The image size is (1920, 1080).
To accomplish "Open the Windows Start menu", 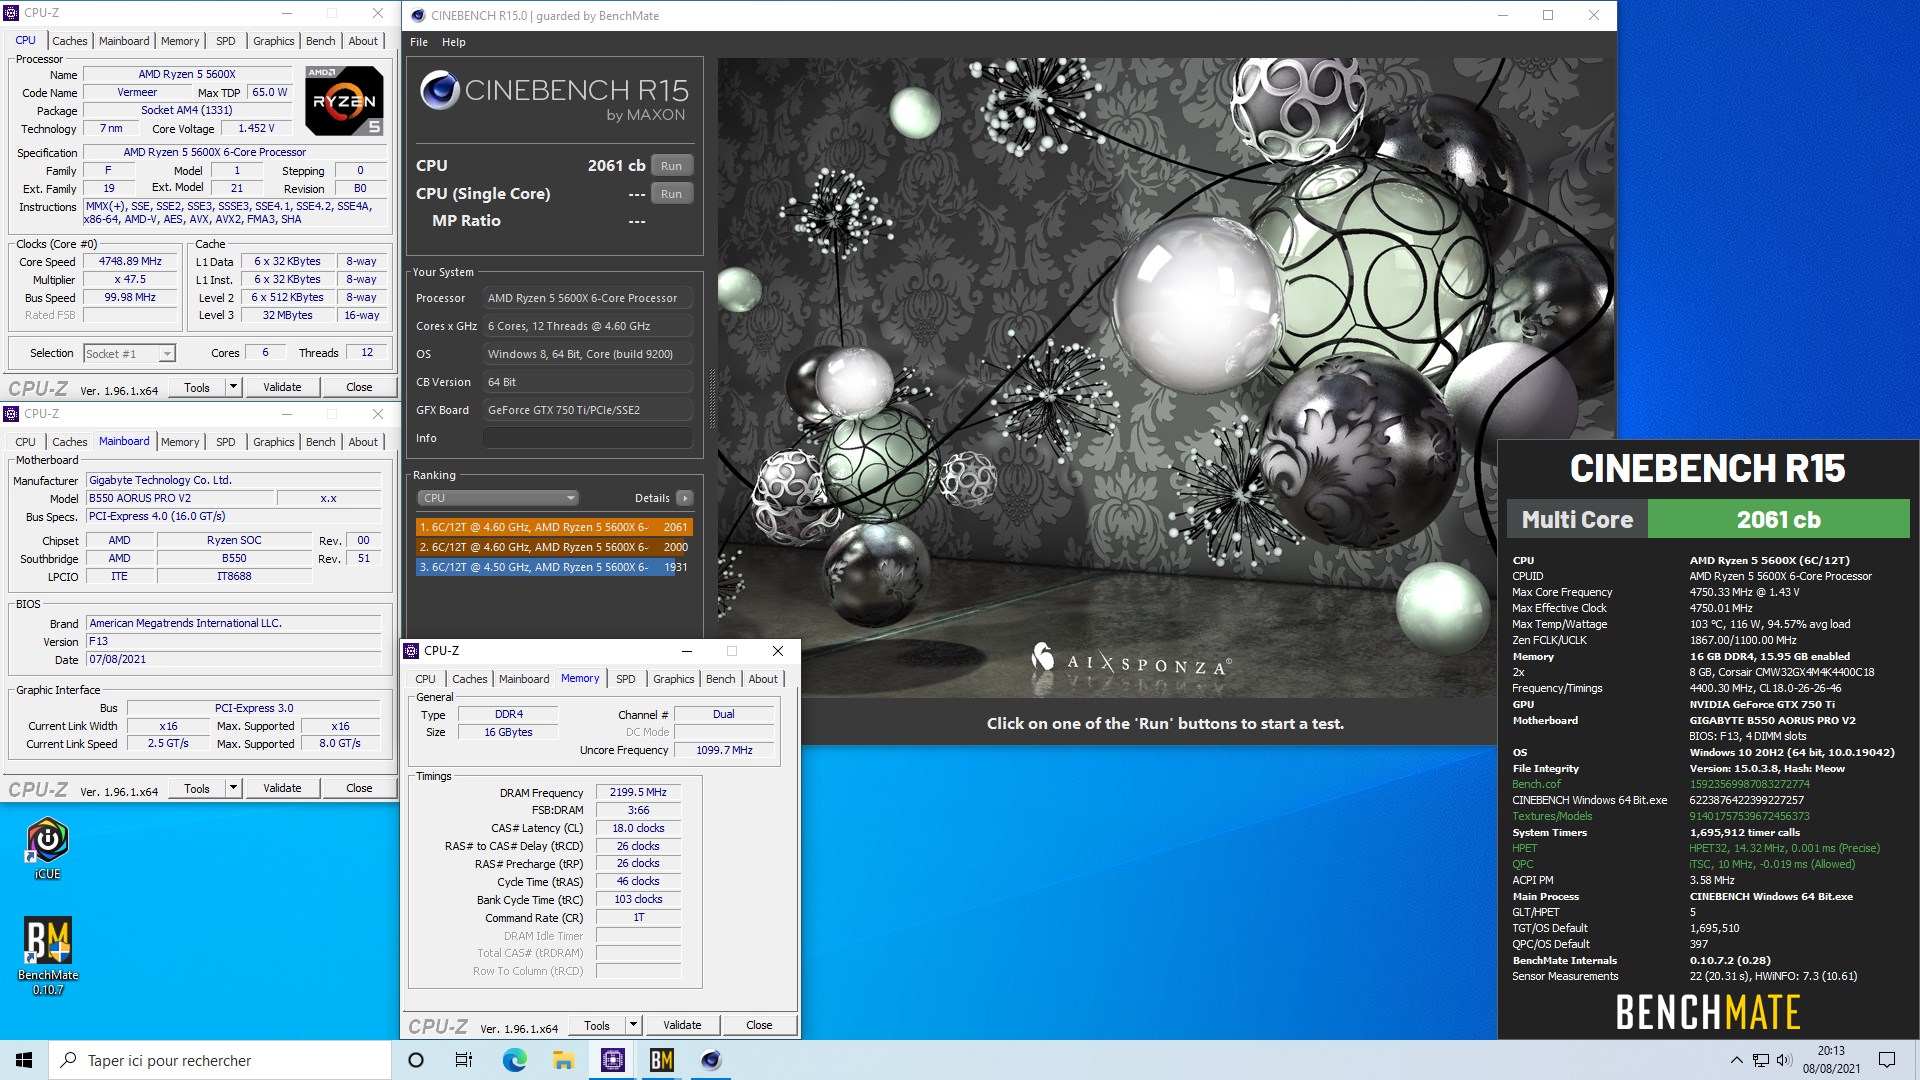I will (x=24, y=1060).
